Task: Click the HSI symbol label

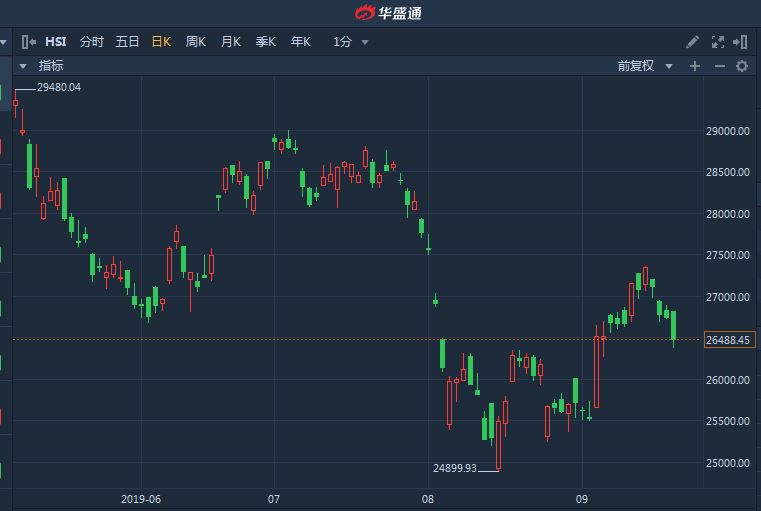Action: (55, 42)
